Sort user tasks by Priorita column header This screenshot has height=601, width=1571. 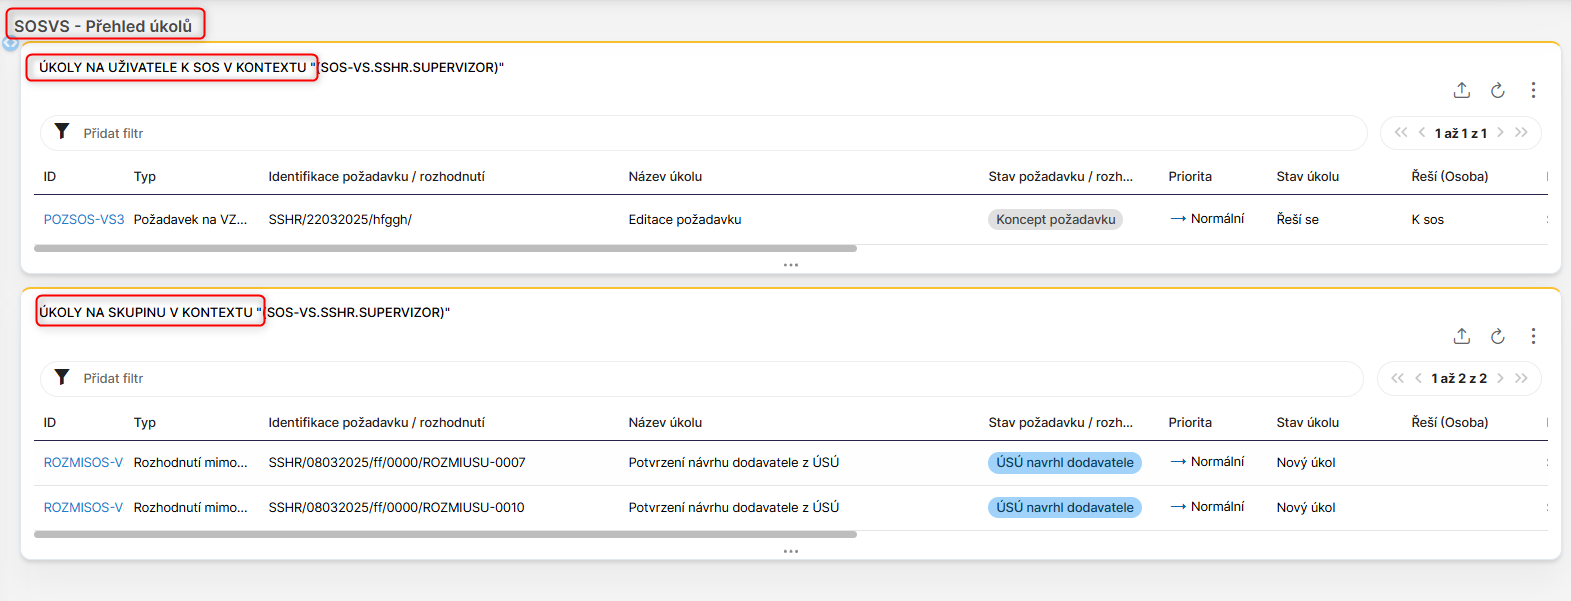coord(1190,176)
